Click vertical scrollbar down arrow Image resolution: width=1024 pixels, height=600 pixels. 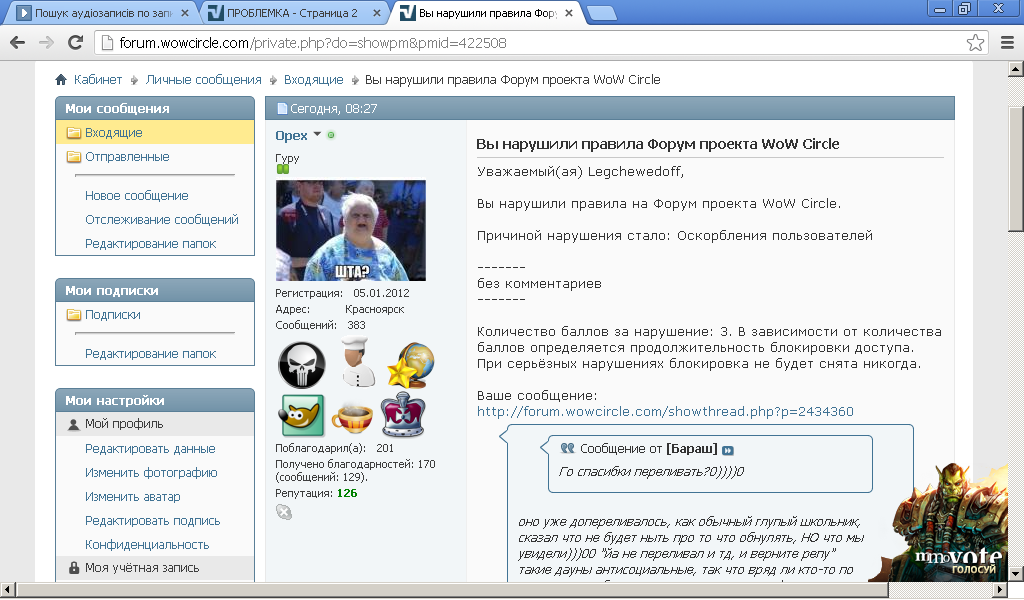1016,574
